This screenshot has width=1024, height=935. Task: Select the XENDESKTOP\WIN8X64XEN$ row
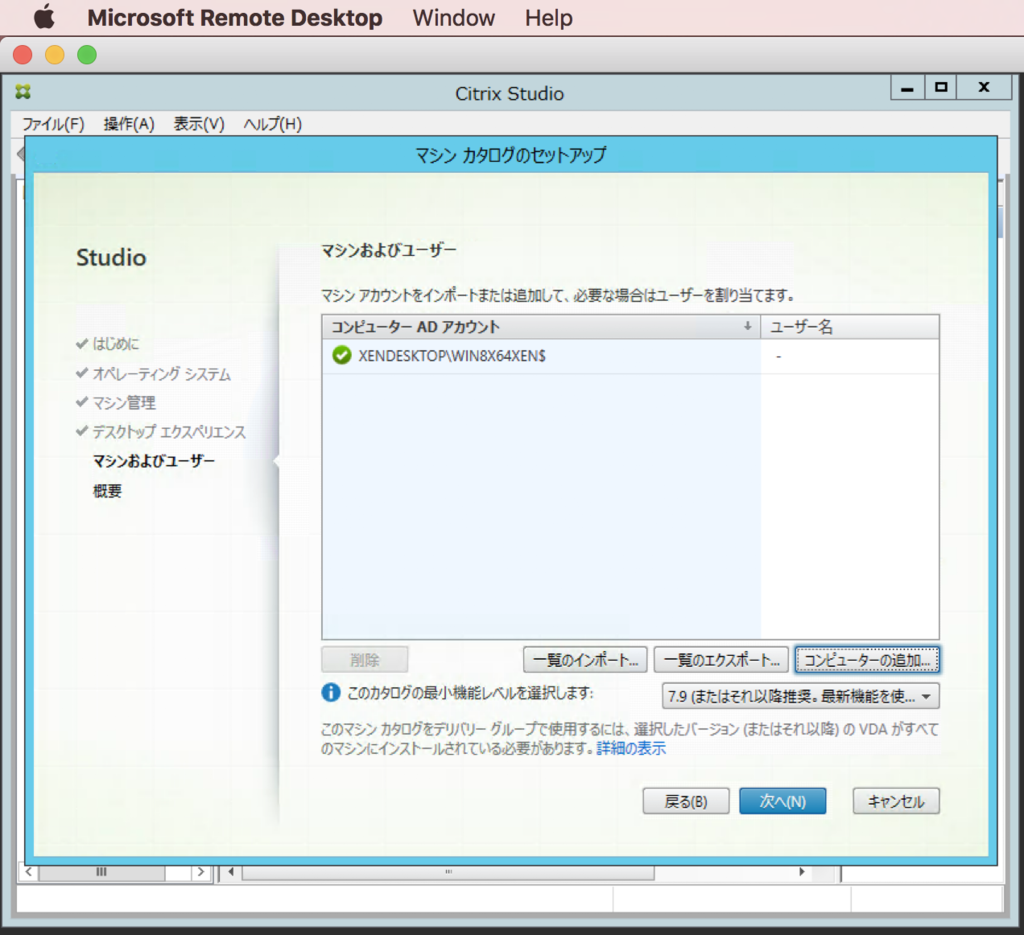click(x=630, y=356)
